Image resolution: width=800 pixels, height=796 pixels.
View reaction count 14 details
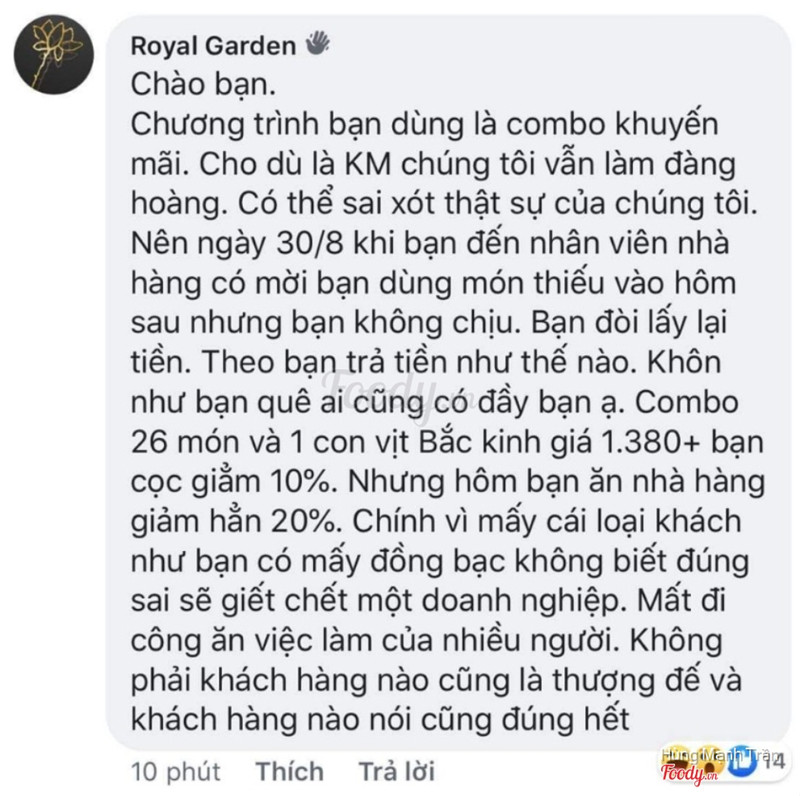pos(774,762)
